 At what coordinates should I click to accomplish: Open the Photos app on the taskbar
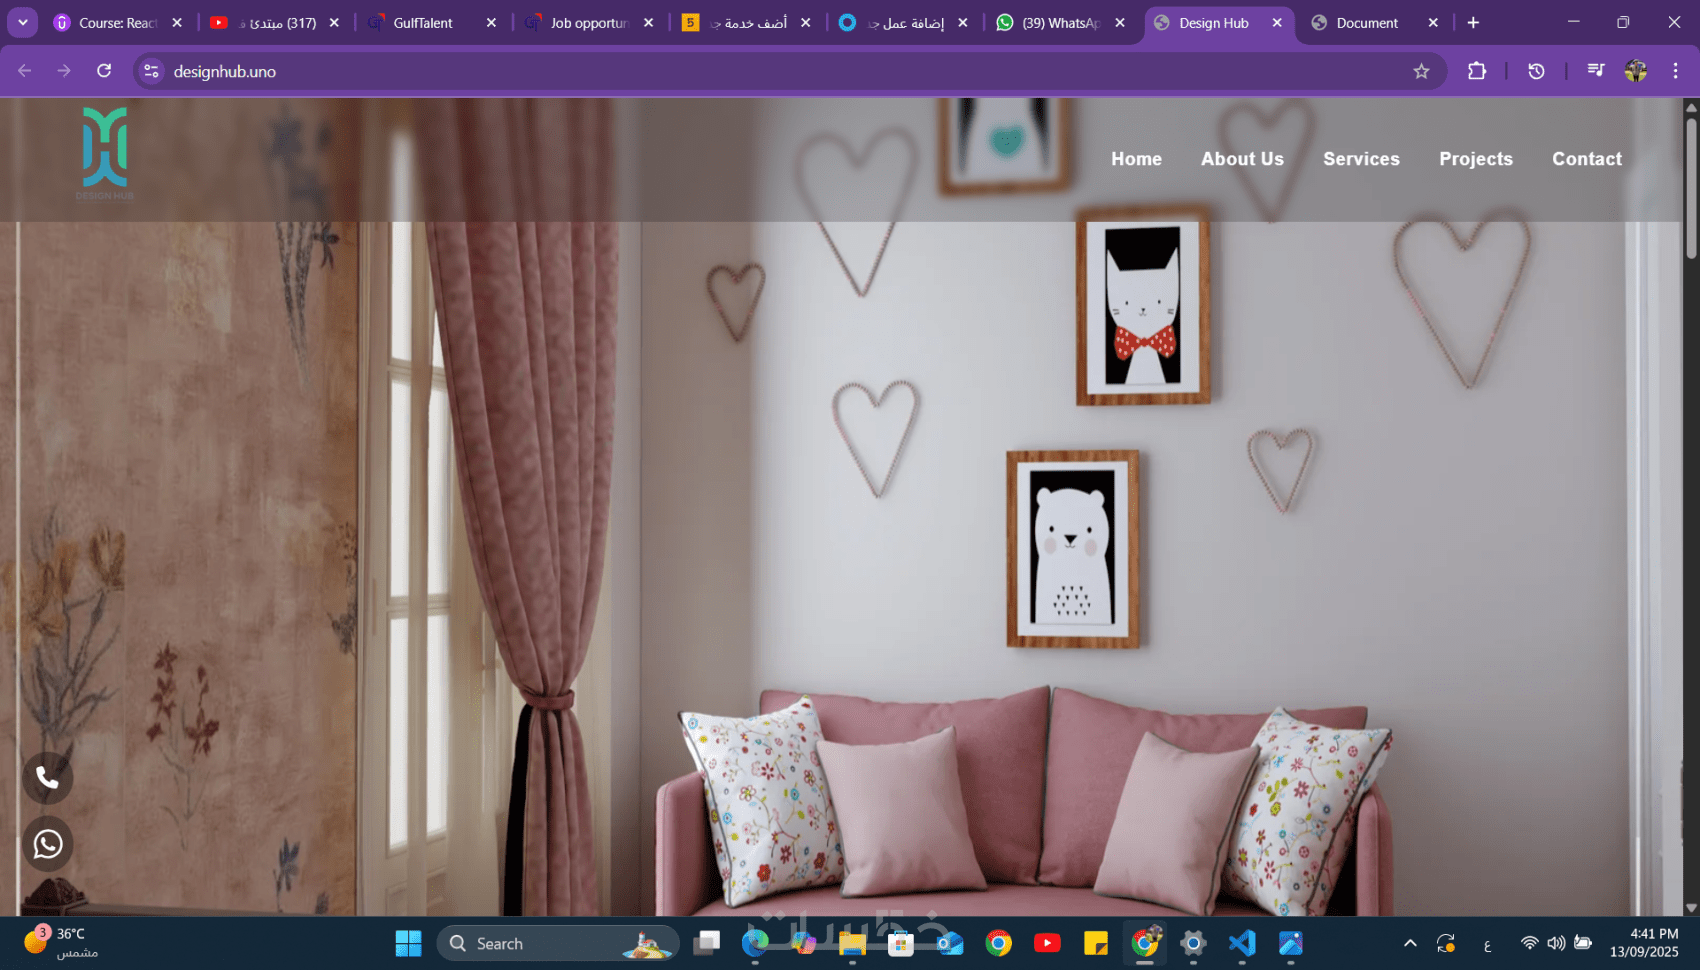click(1291, 943)
